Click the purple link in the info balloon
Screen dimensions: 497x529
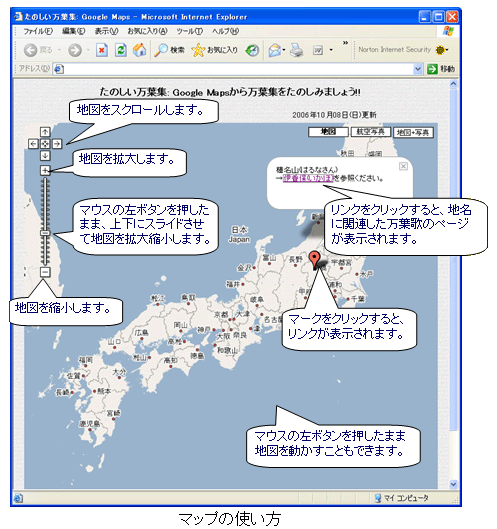[x=308, y=178]
